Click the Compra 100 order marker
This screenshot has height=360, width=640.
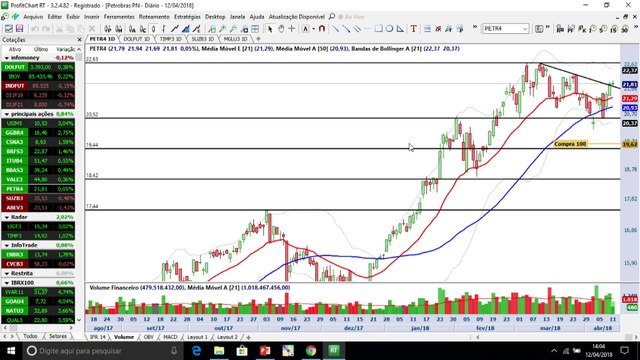pyautogui.click(x=570, y=144)
